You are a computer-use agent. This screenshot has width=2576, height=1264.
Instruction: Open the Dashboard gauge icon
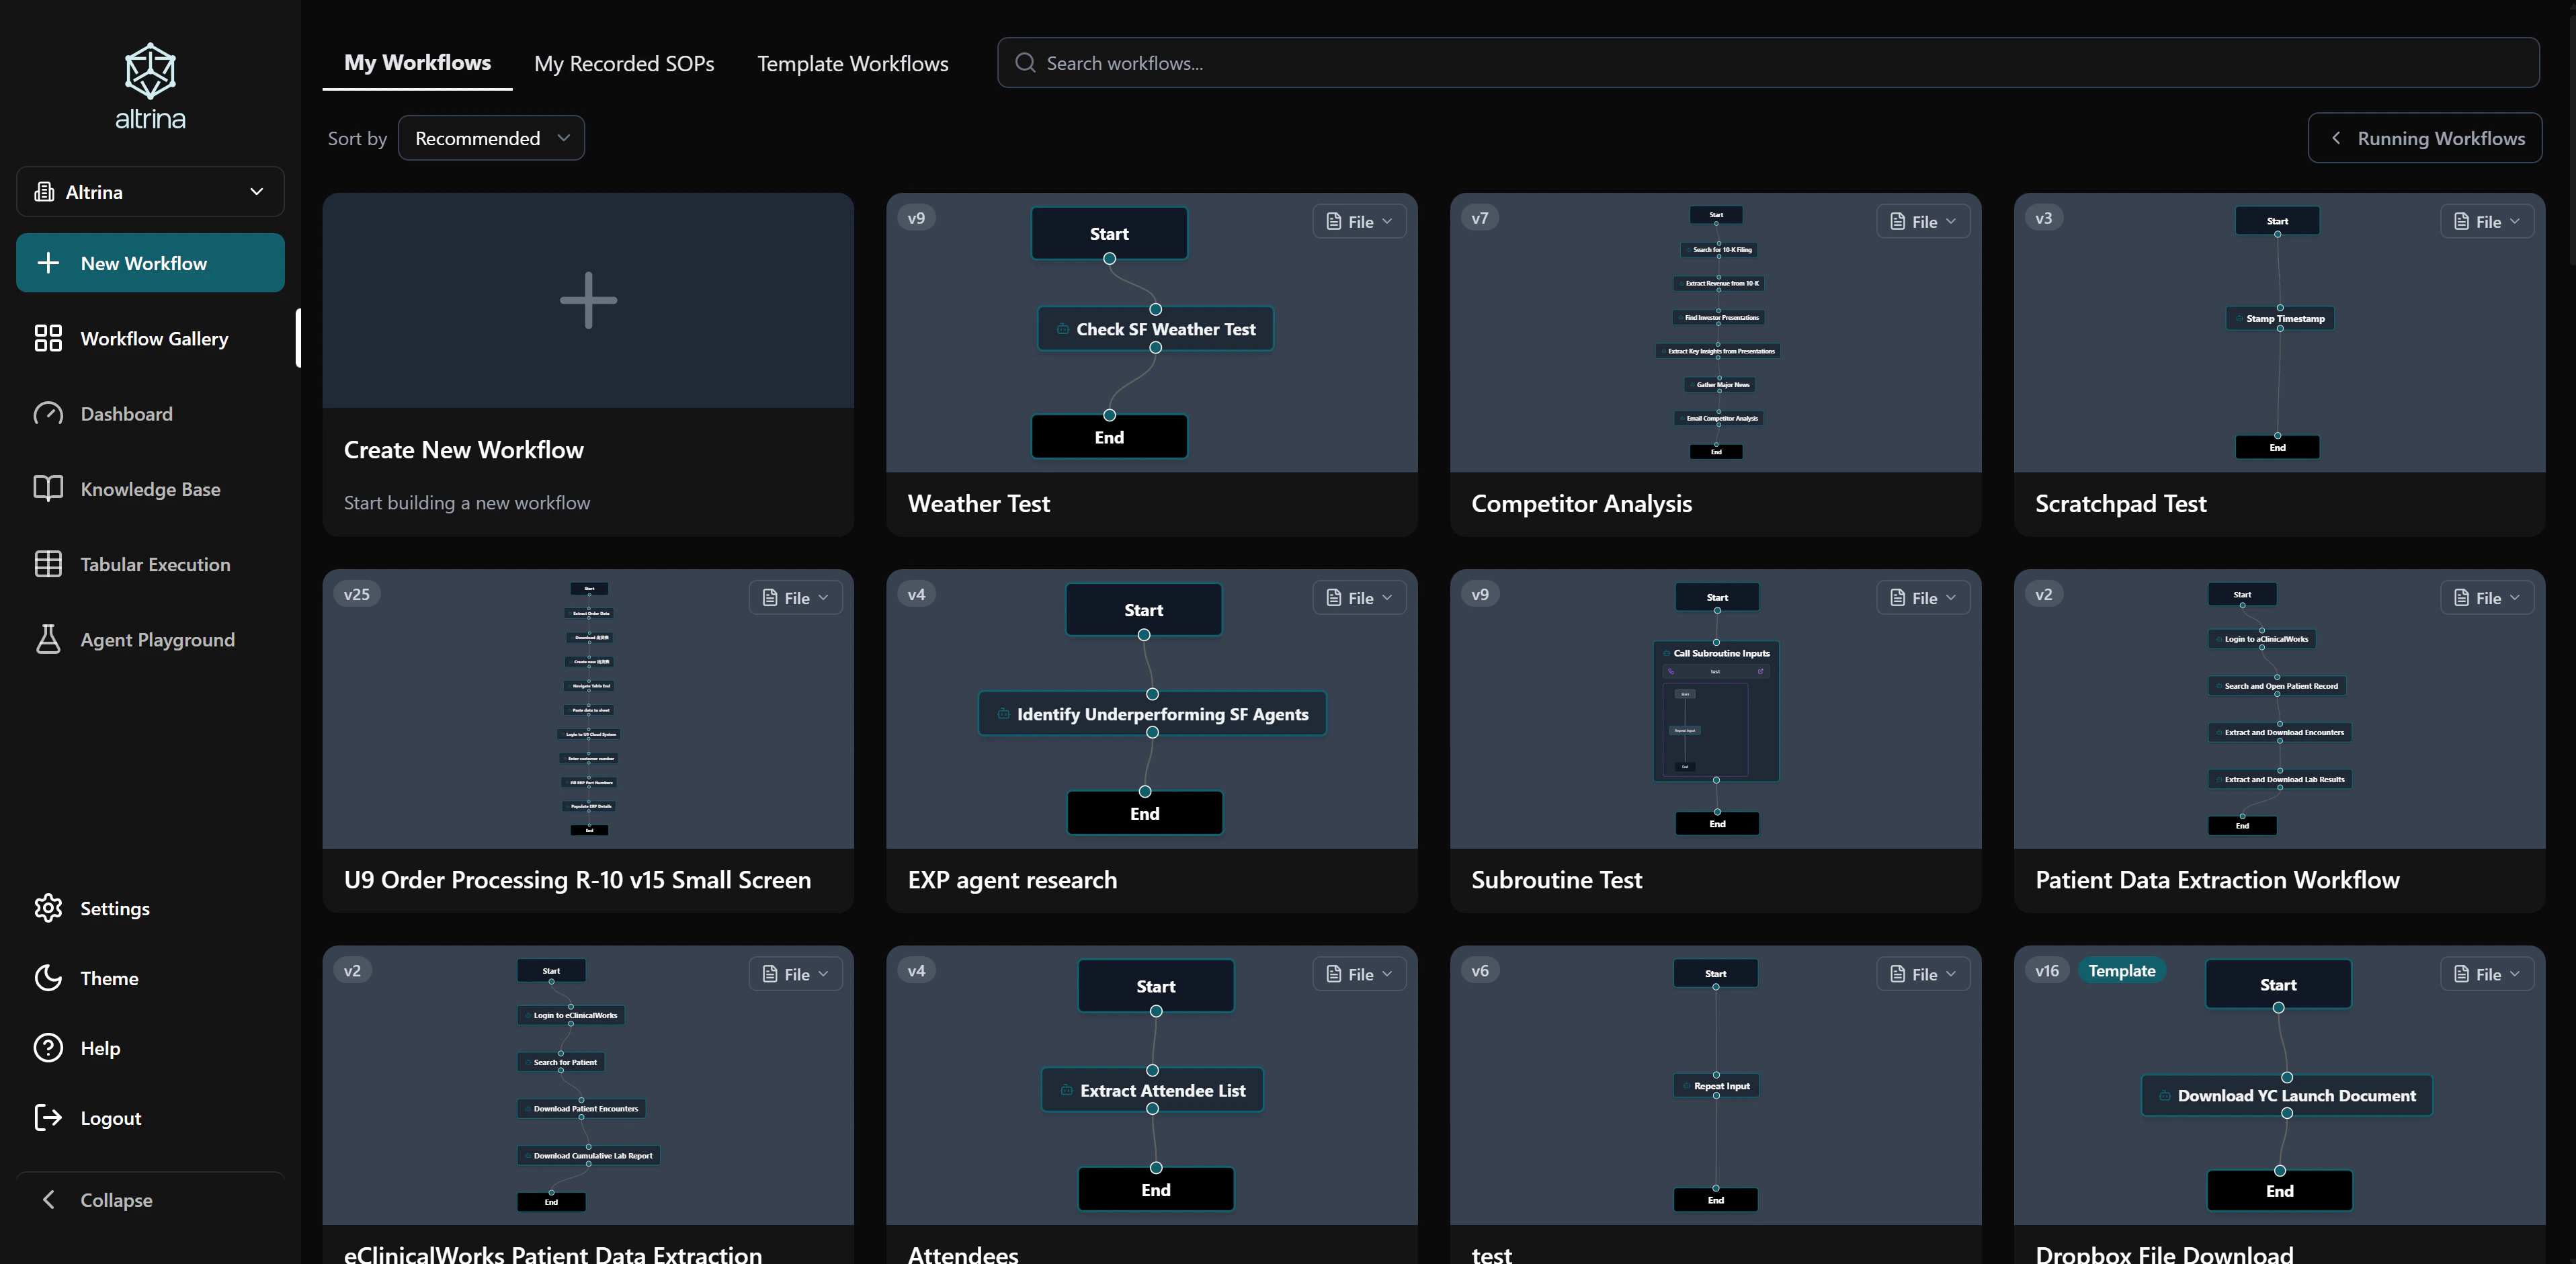[48, 414]
